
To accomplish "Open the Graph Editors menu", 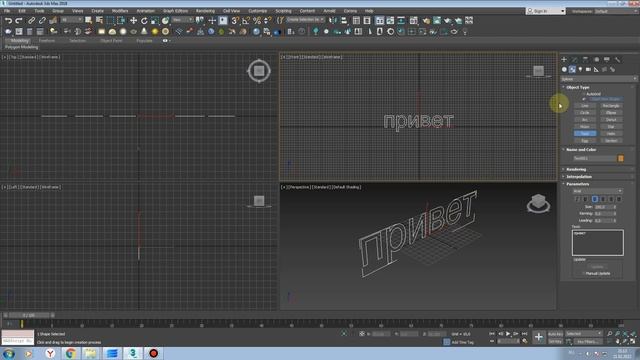I will [176, 11].
